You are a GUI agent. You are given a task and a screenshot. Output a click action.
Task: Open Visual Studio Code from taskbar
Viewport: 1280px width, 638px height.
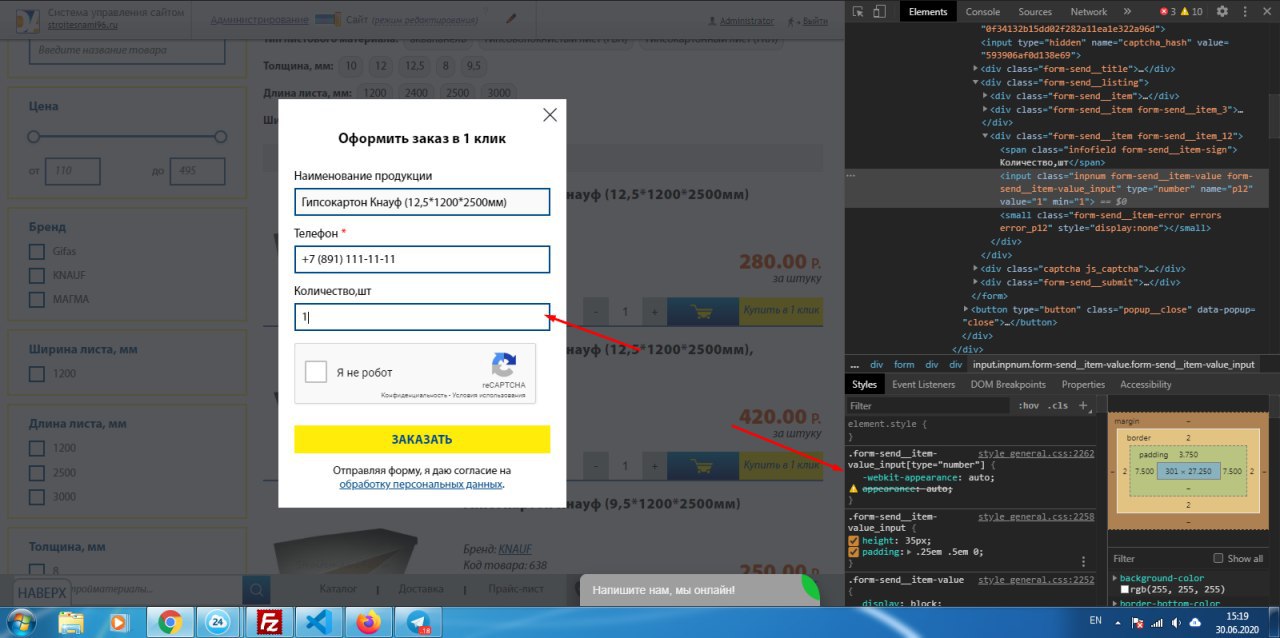tap(319, 622)
